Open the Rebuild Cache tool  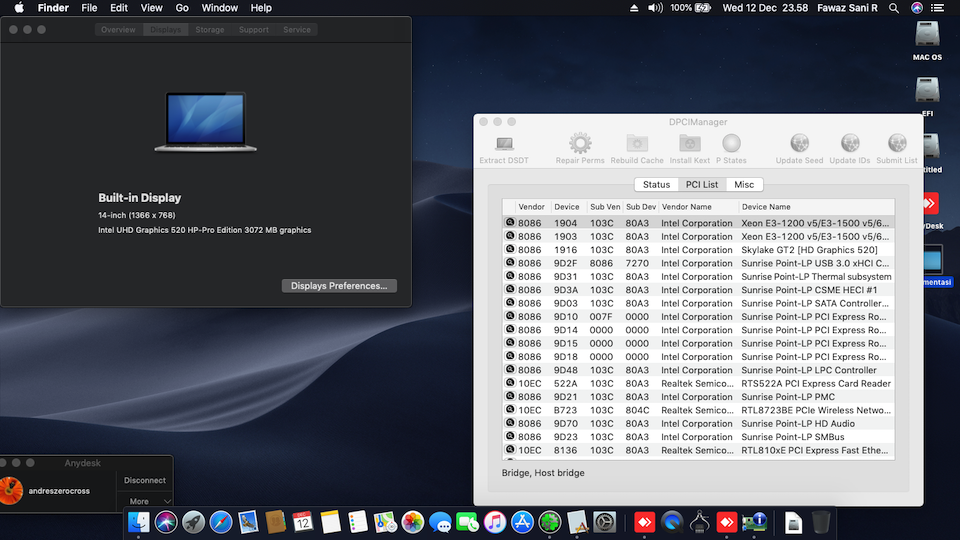(637, 145)
